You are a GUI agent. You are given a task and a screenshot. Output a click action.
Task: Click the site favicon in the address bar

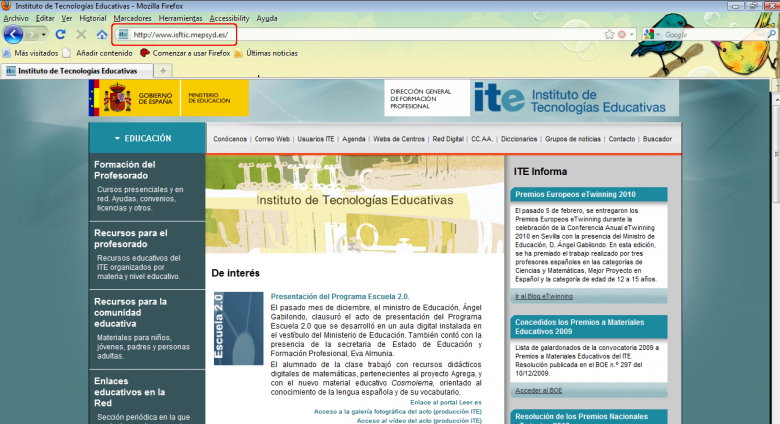[x=123, y=34]
